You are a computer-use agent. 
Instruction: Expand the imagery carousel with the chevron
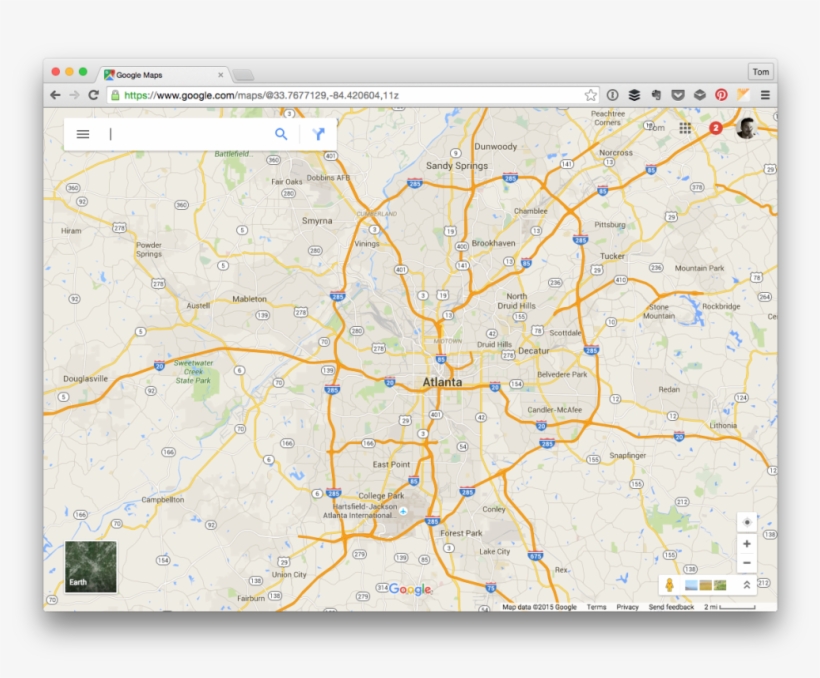746,584
